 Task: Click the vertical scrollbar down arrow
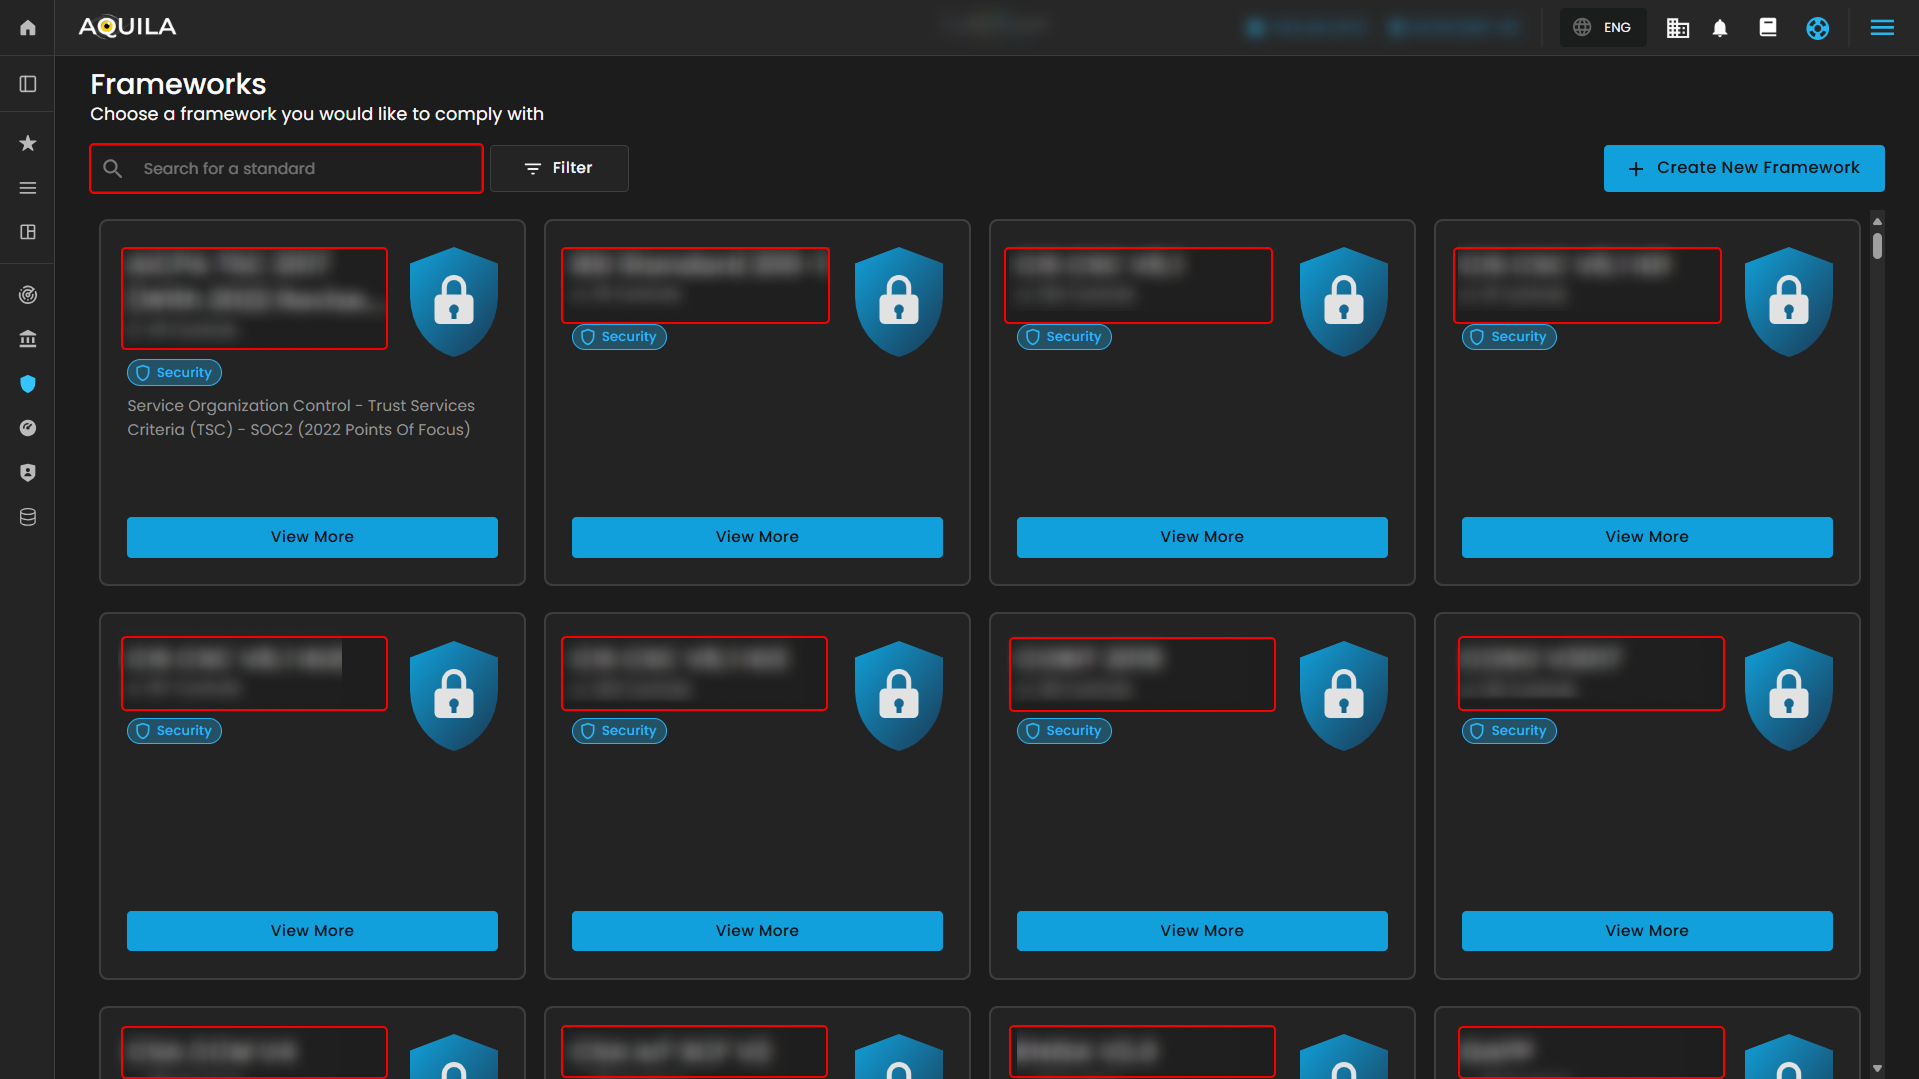click(x=1877, y=1068)
